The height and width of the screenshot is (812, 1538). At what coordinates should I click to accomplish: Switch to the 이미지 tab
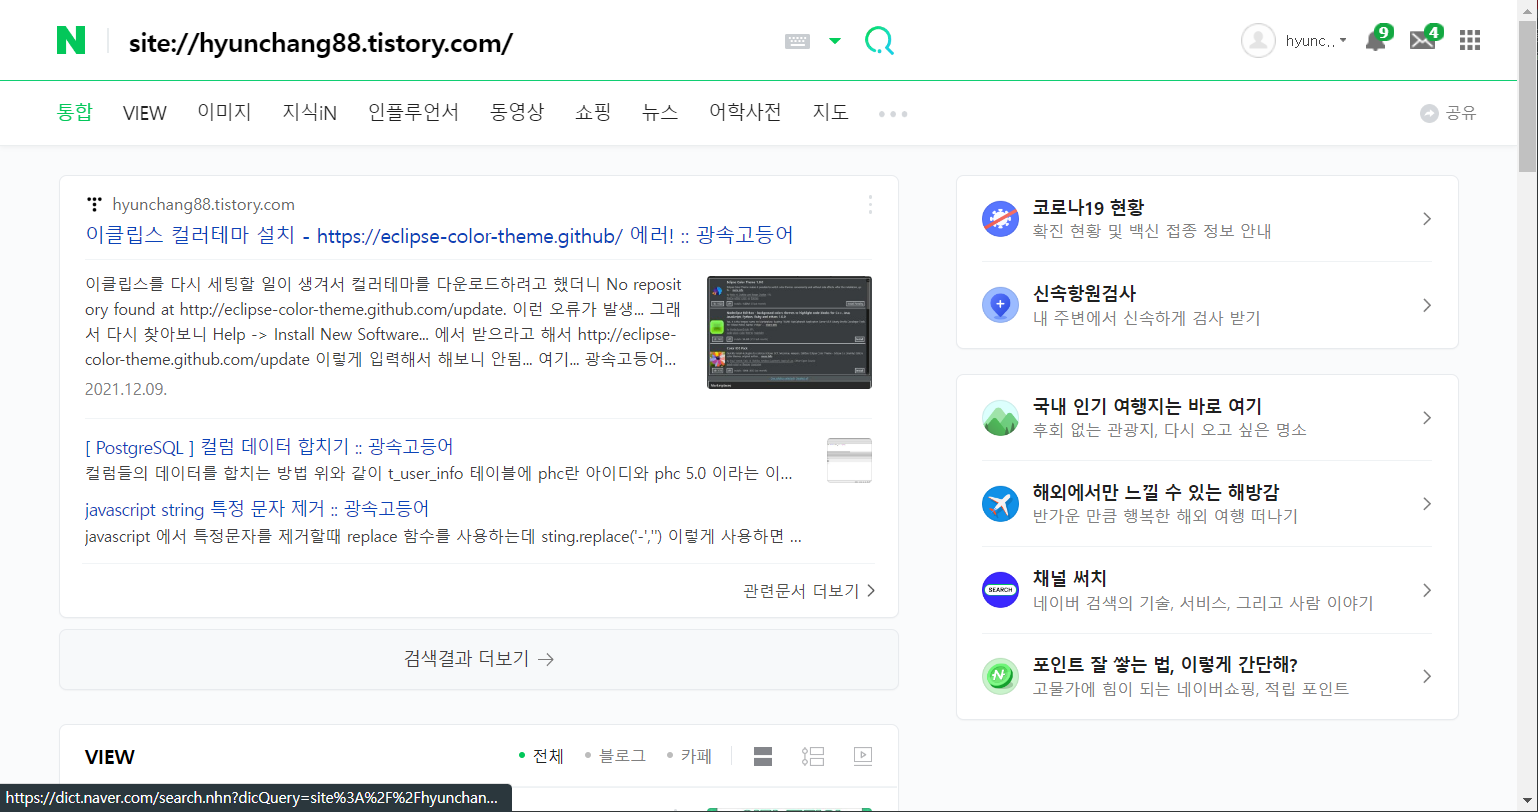pyautogui.click(x=224, y=112)
